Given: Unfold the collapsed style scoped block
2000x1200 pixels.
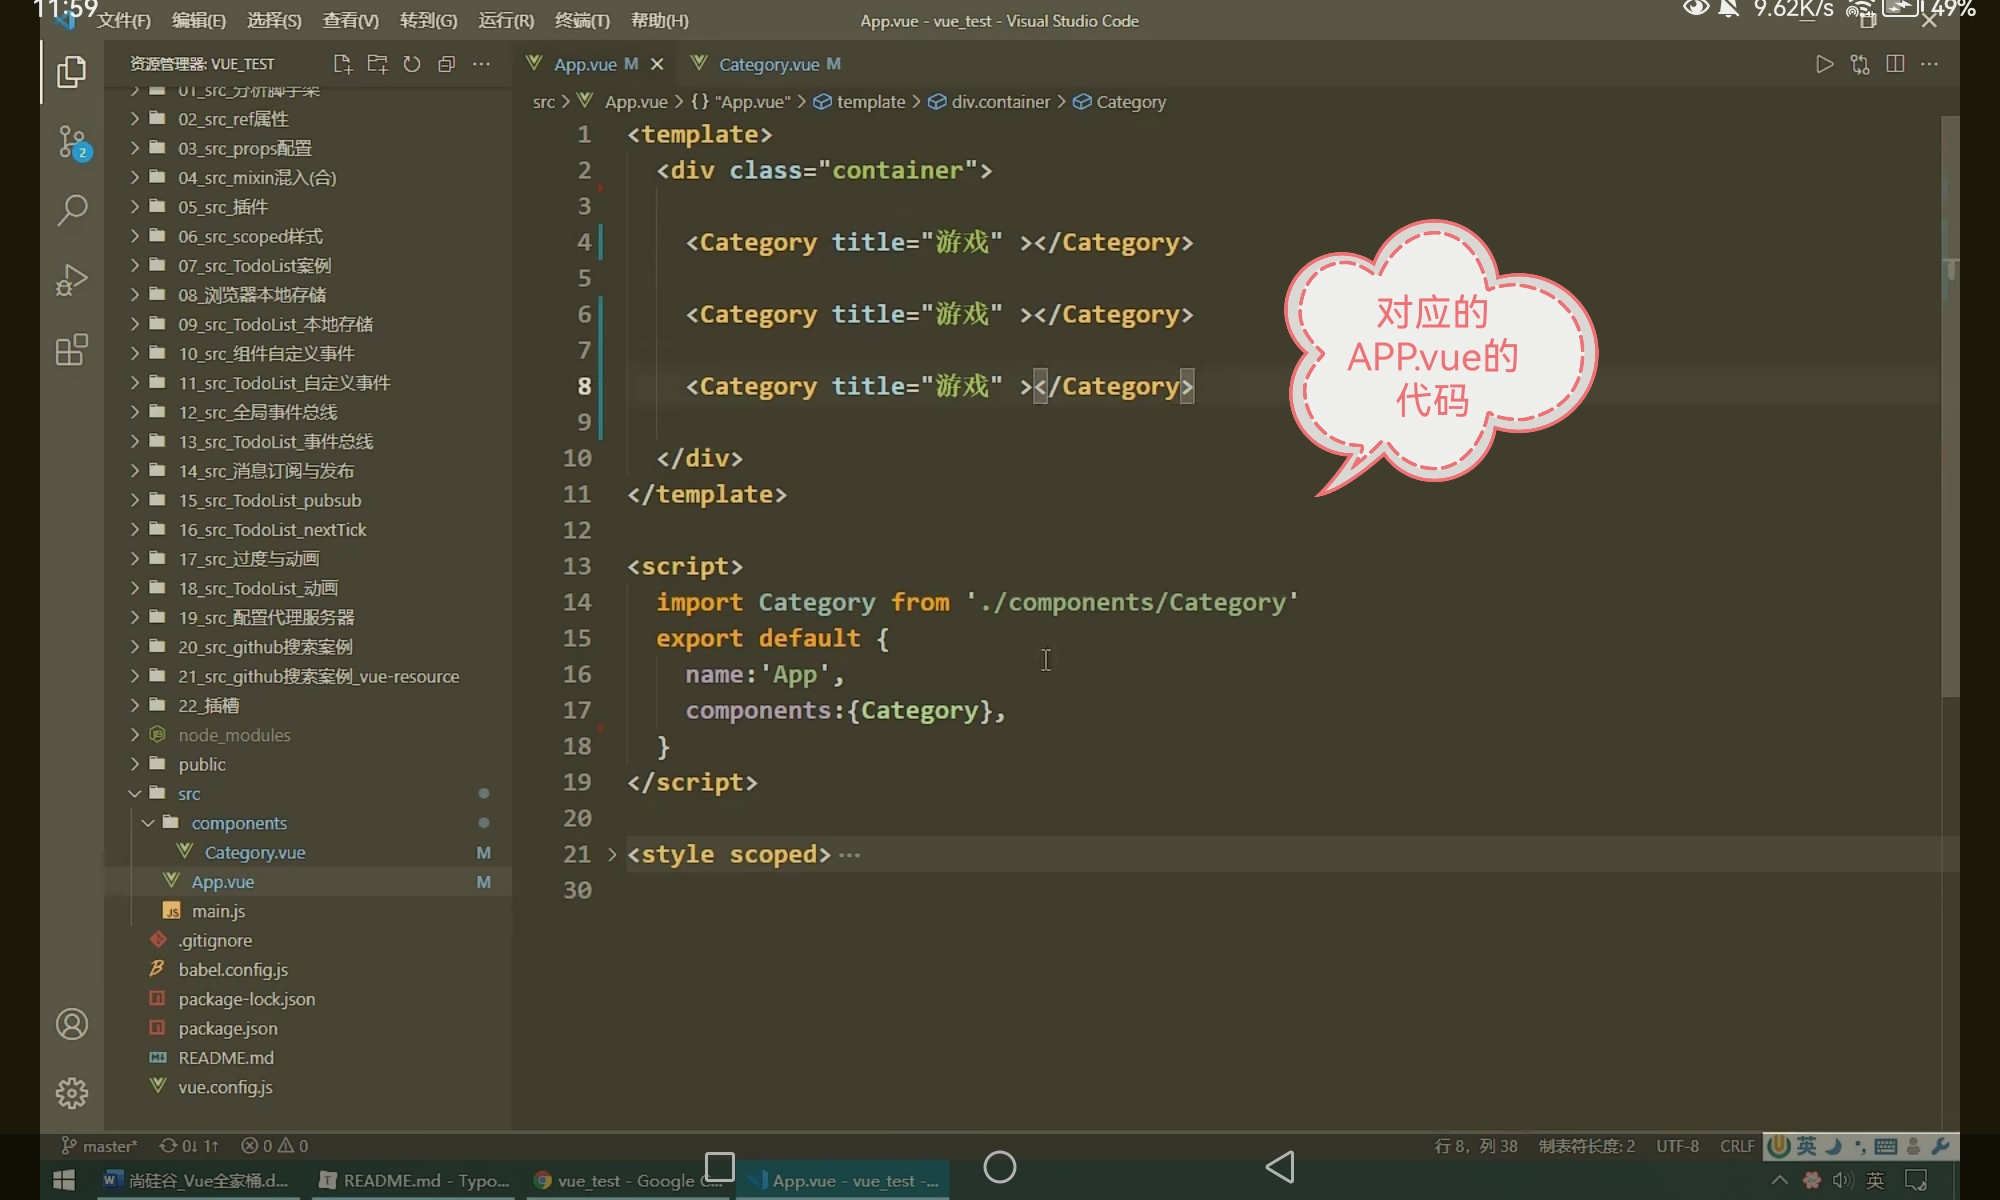Looking at the screenshot, I should 612,855.
